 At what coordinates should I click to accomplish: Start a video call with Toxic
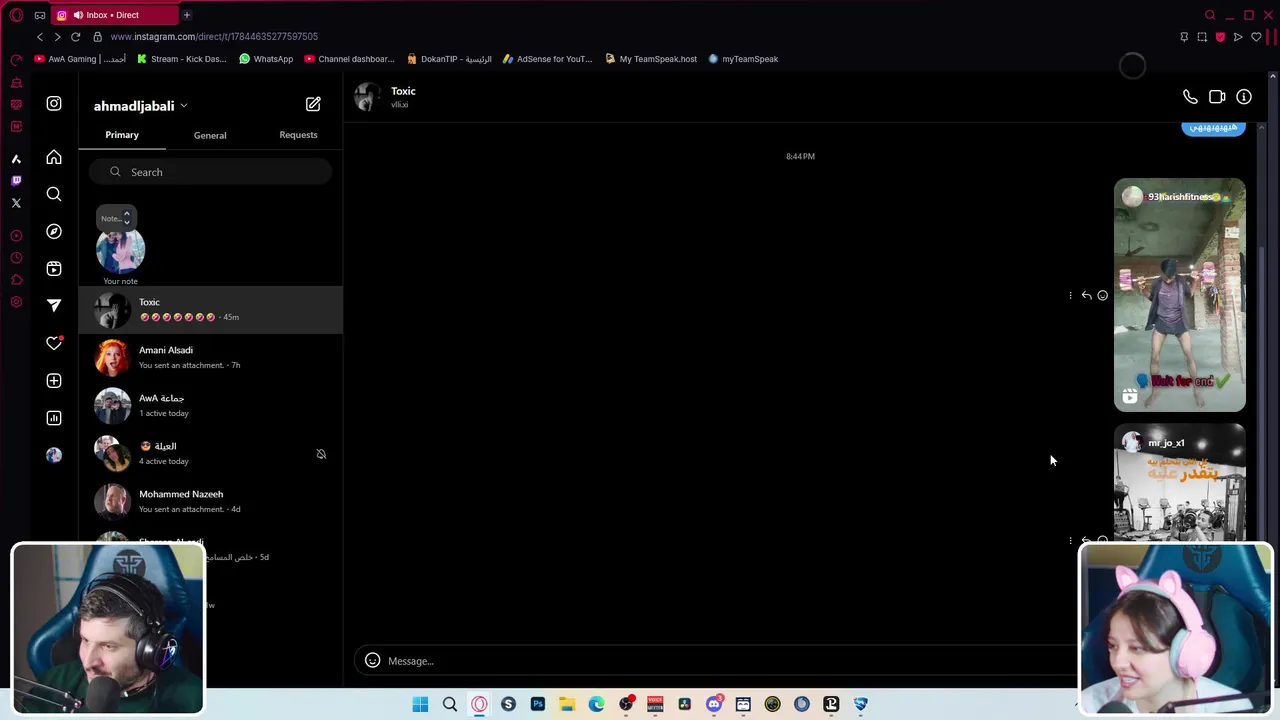pos(1217,97)
